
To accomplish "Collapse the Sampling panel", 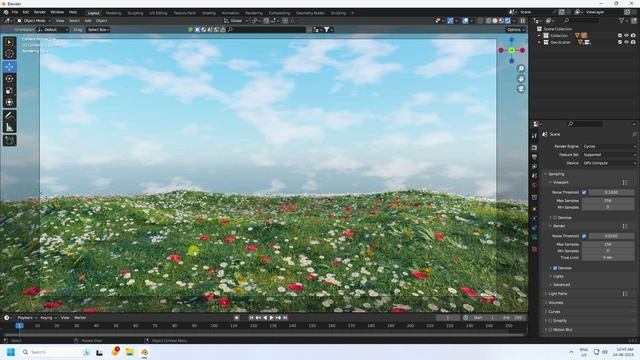I will (555, 174).
